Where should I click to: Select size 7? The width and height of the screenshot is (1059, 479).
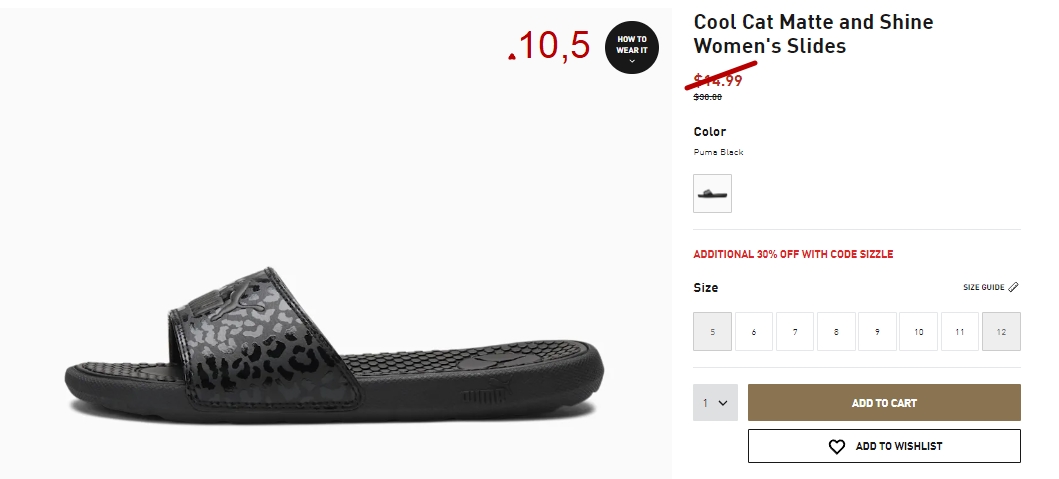point(795,331)
